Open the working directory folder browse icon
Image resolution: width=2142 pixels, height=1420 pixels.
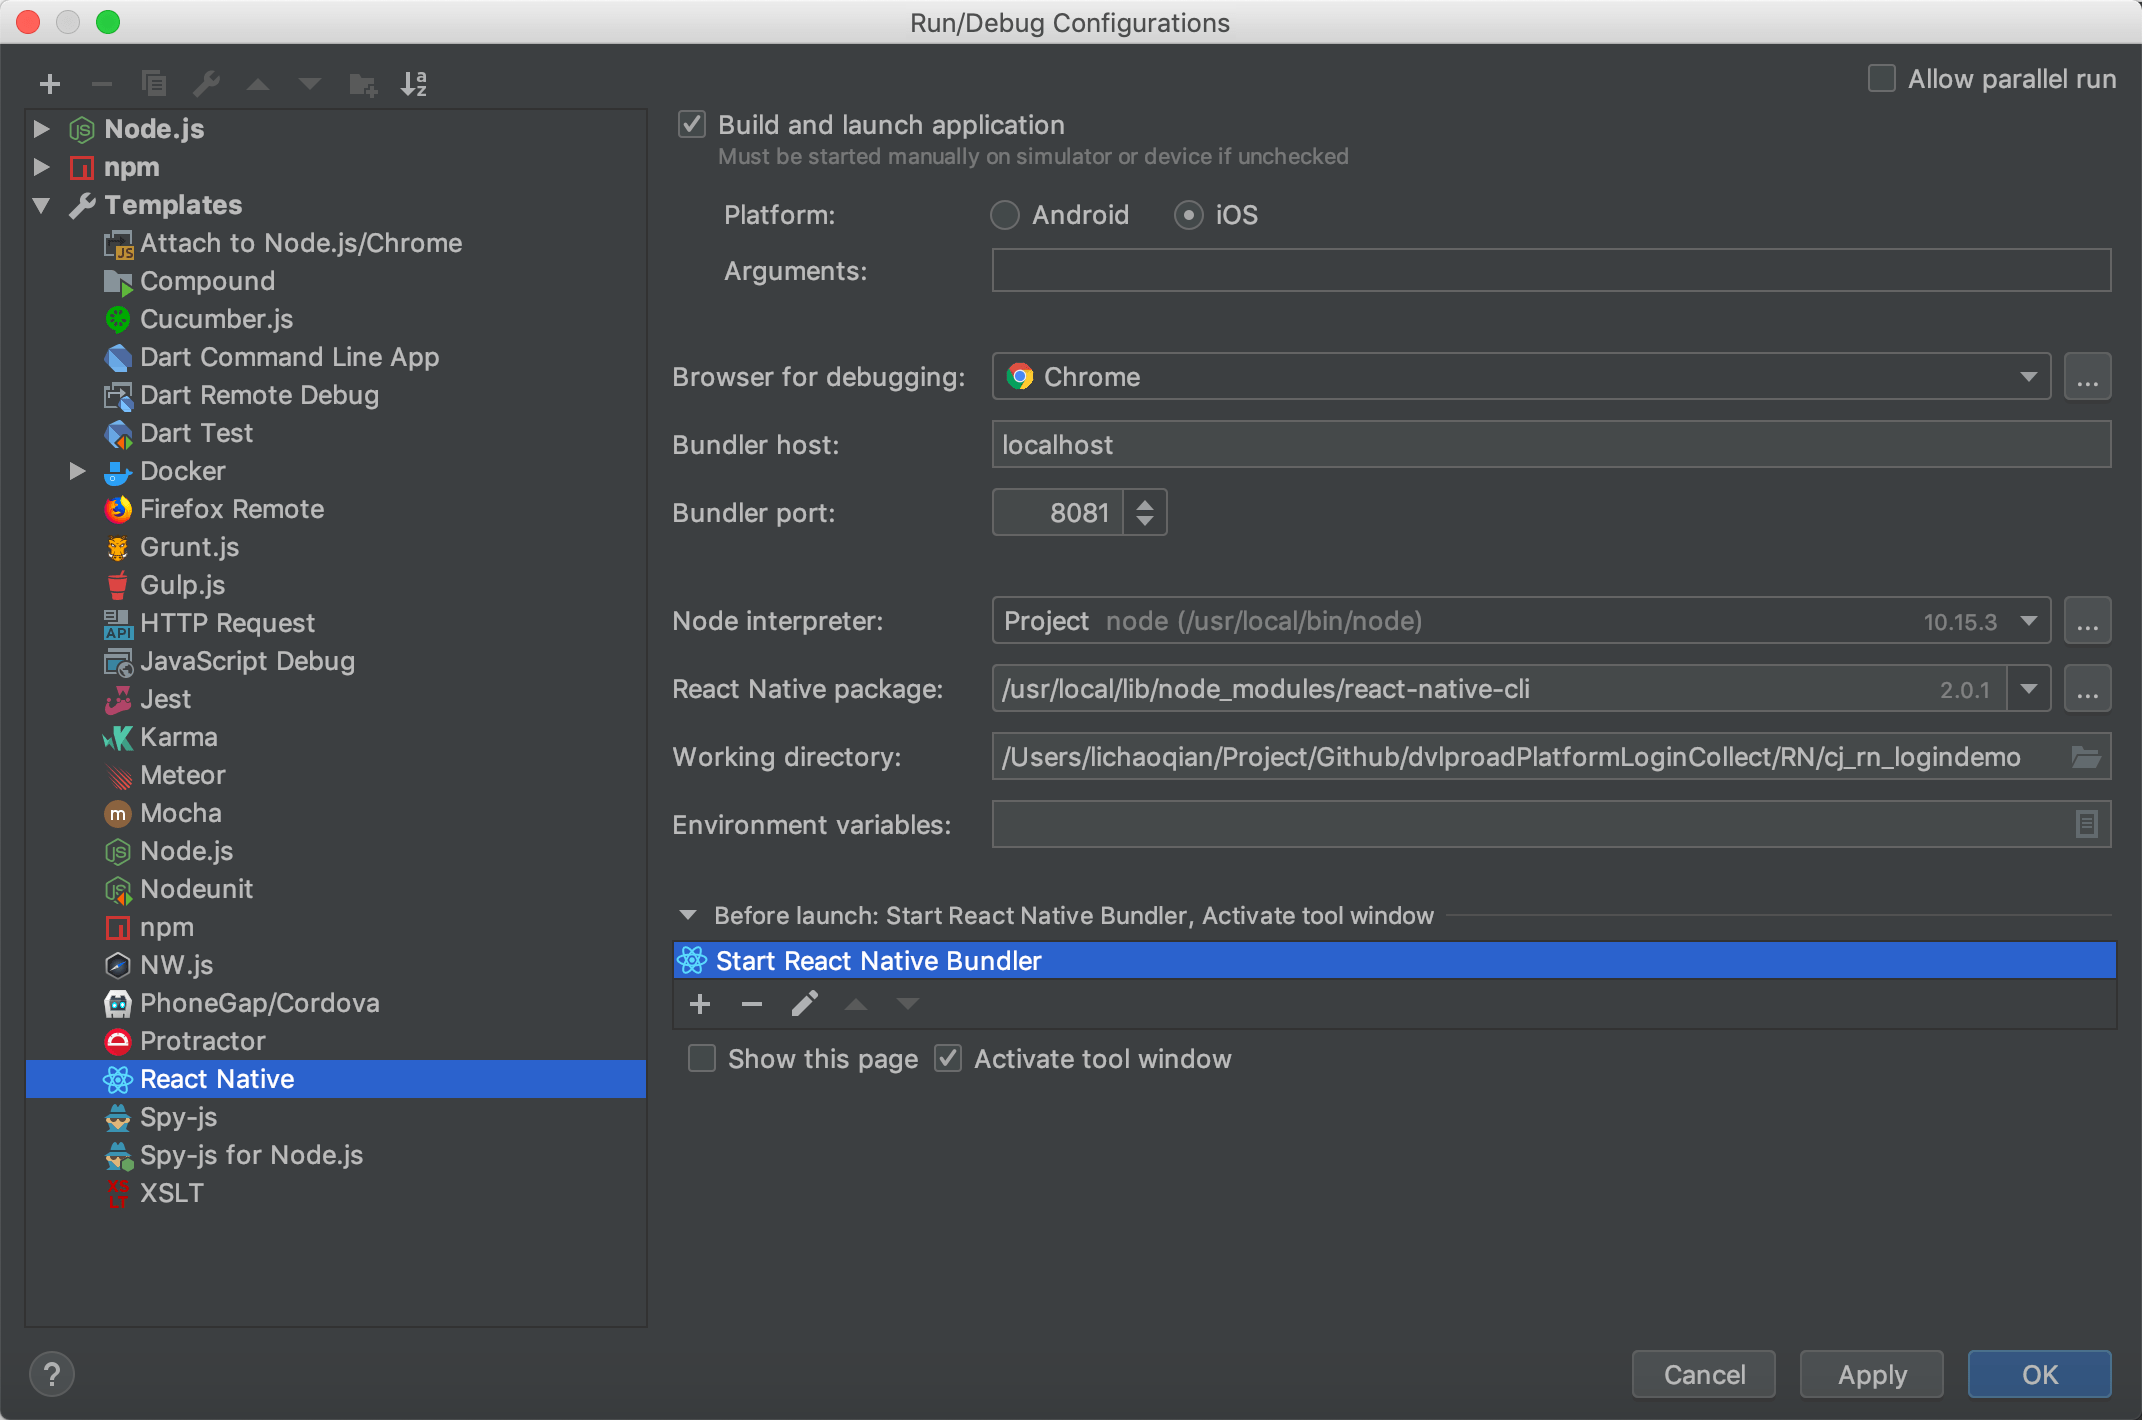tap(2085, 757)
